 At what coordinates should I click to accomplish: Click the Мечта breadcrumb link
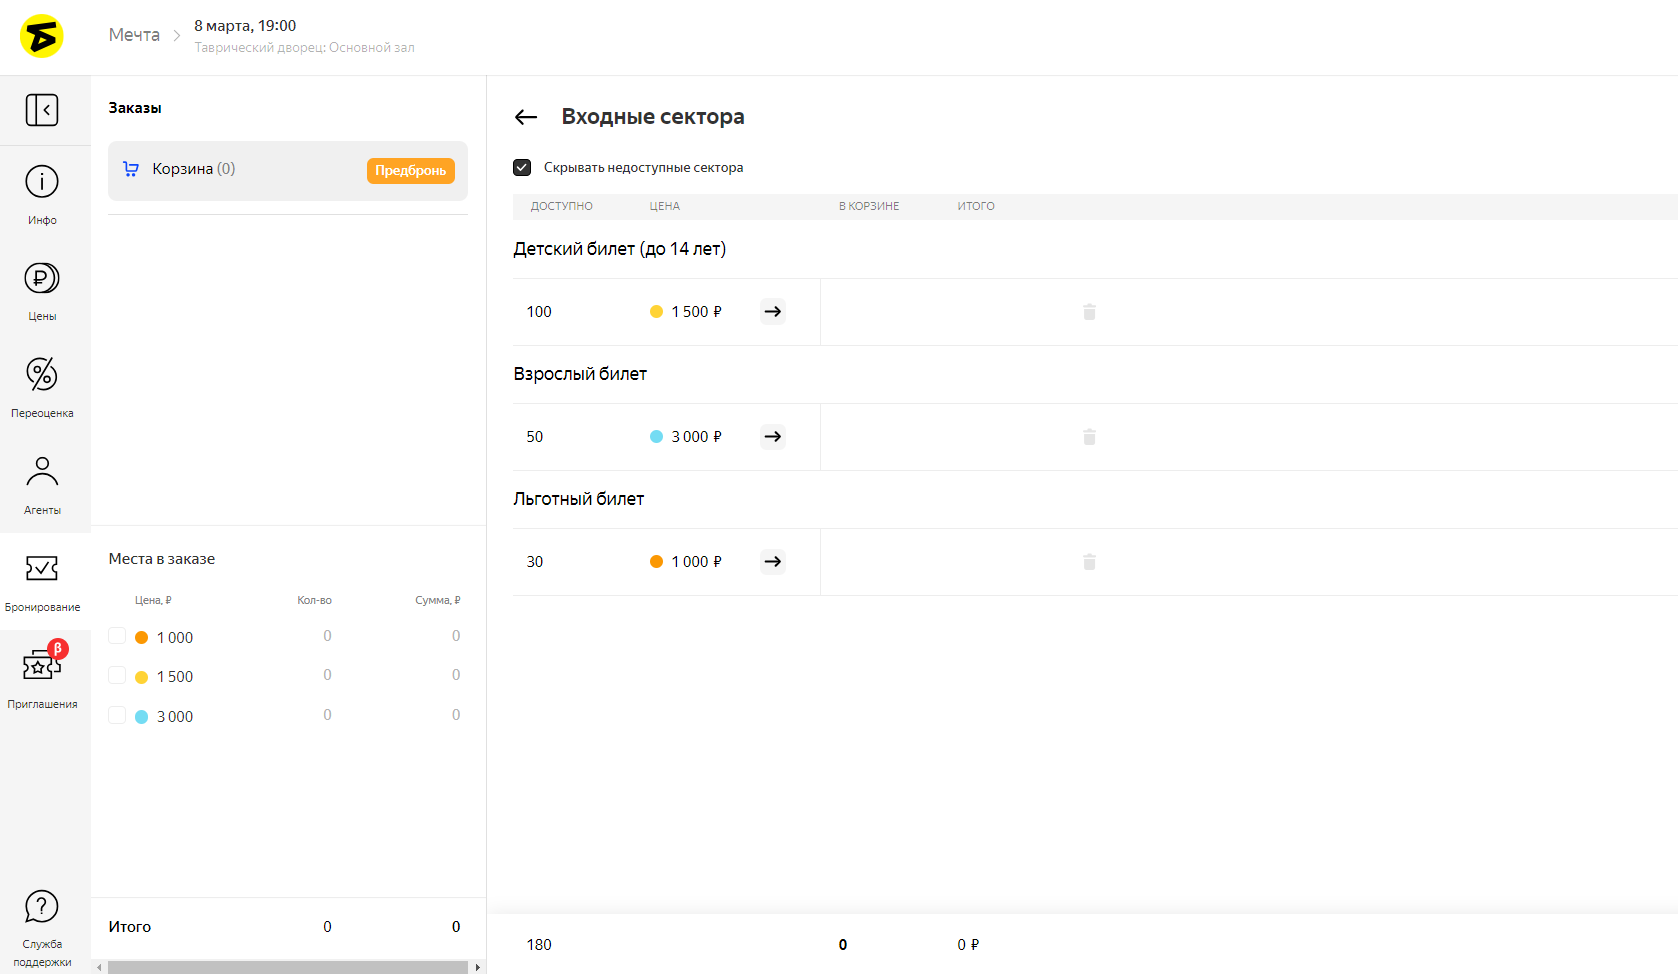point(134,35)
